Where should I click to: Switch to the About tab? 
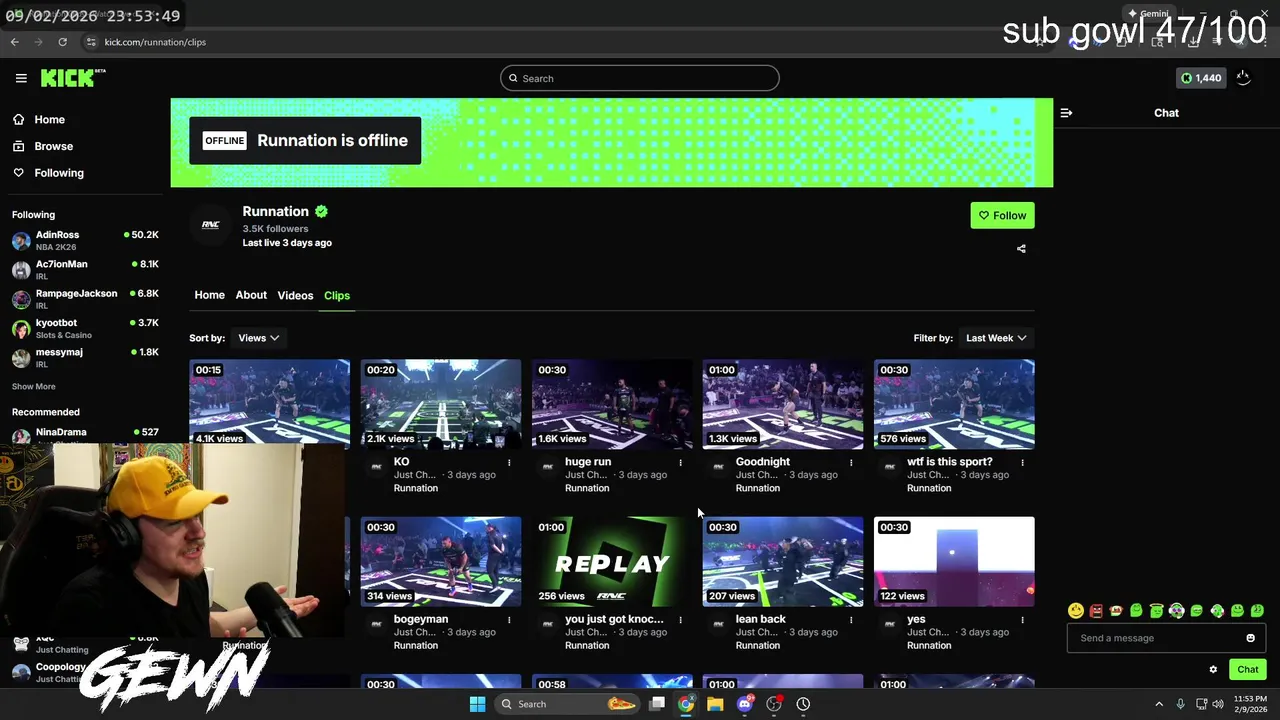click(x=251, y=295)
